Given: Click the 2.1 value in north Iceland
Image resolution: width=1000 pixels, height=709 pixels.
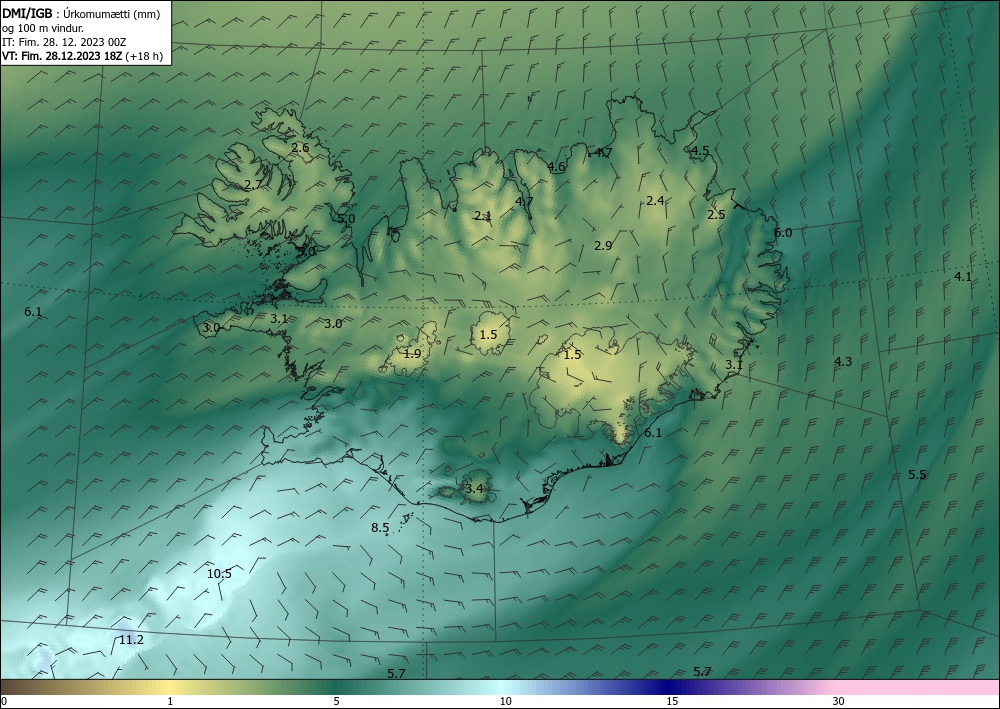Looking at the screenshot, I should (483, 216).
